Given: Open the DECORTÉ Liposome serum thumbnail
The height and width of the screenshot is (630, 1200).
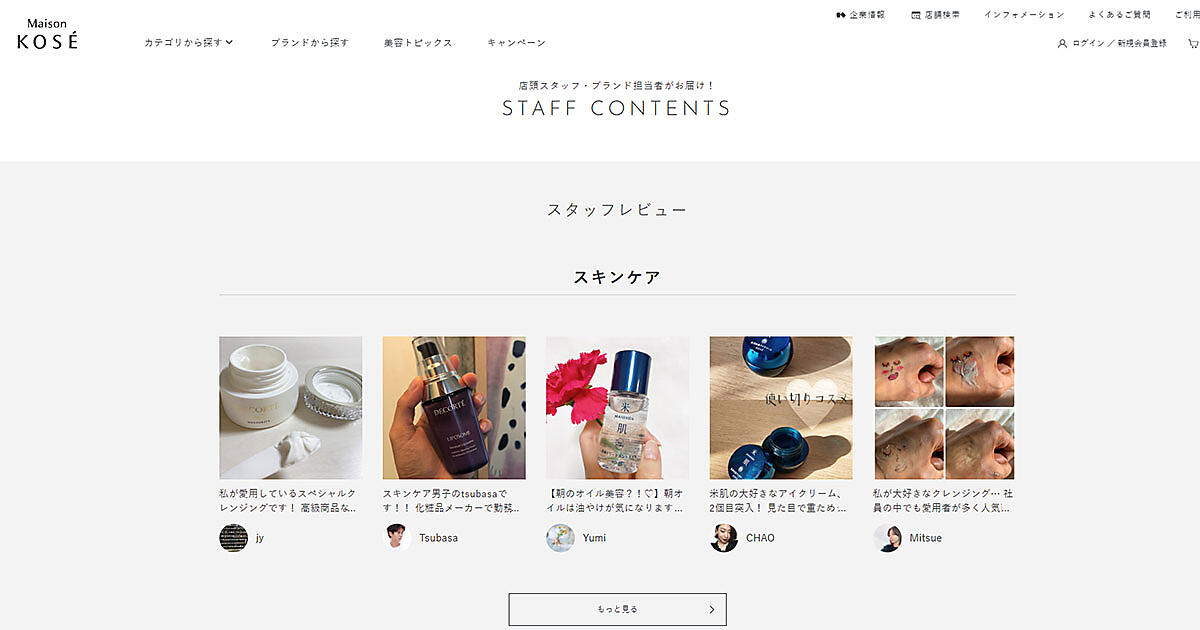Looking at the screenshot, I should (x=454, y=408).
